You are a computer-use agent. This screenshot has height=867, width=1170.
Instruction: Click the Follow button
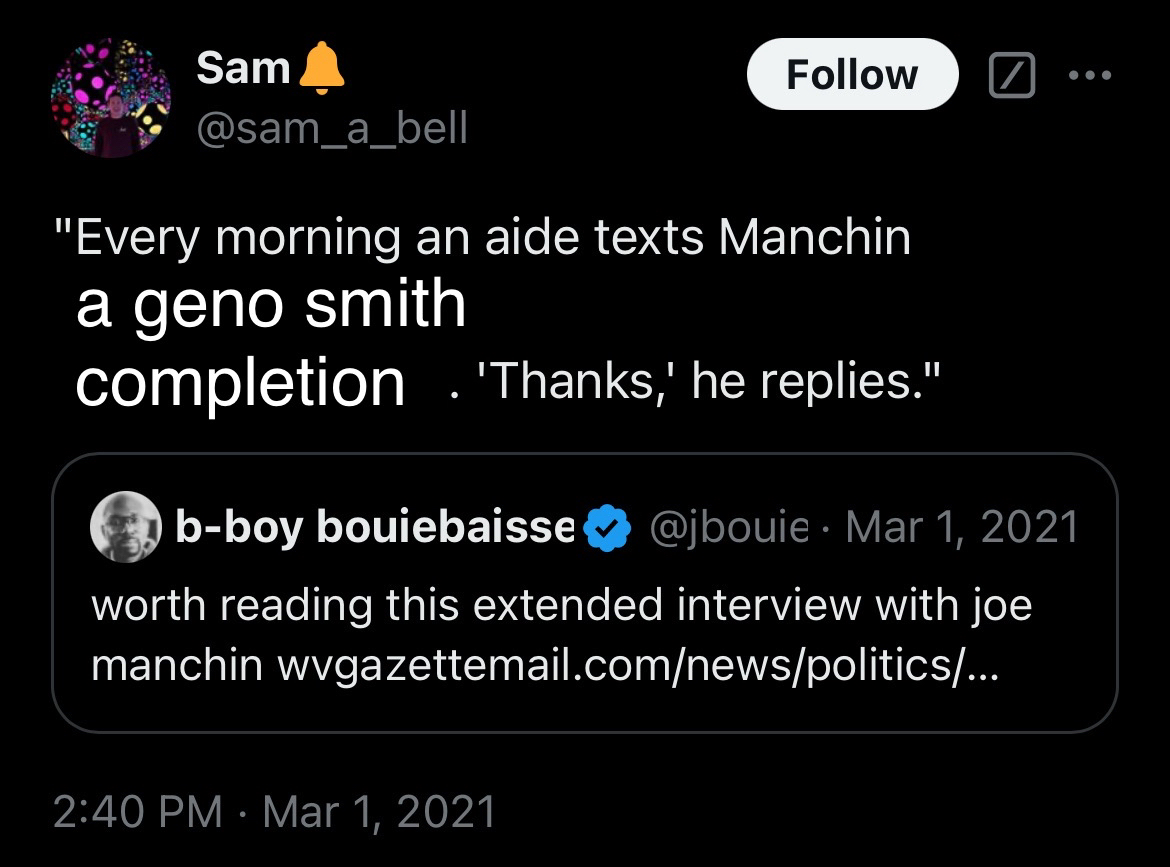(x=851, y=75)
